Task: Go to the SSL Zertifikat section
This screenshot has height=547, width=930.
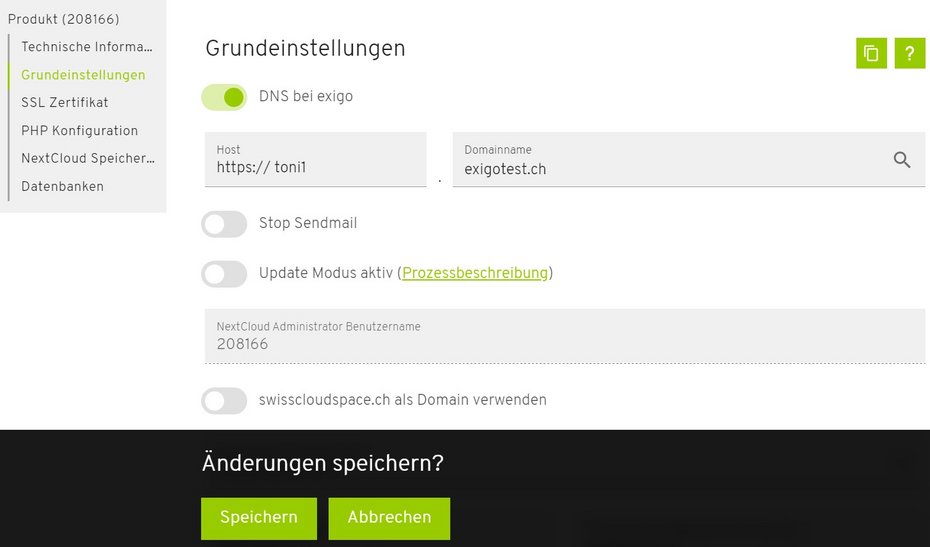Action: click(x=65, y=103)
